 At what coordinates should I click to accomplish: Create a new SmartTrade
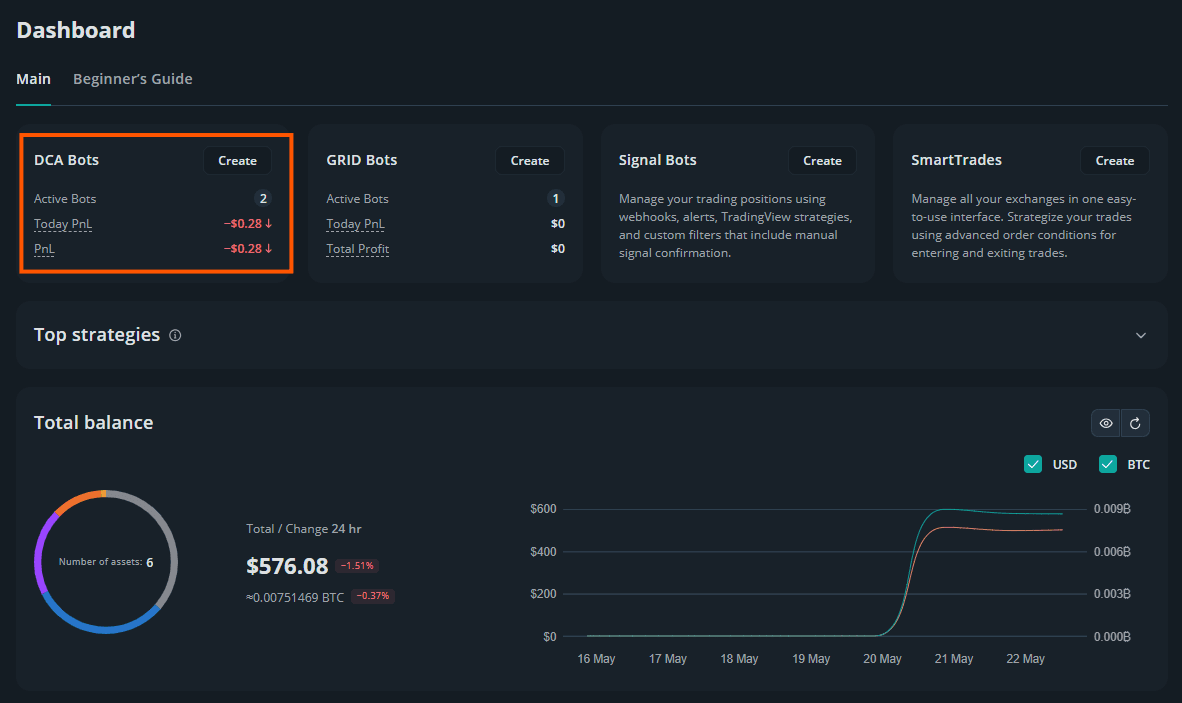pos(1115,160)
